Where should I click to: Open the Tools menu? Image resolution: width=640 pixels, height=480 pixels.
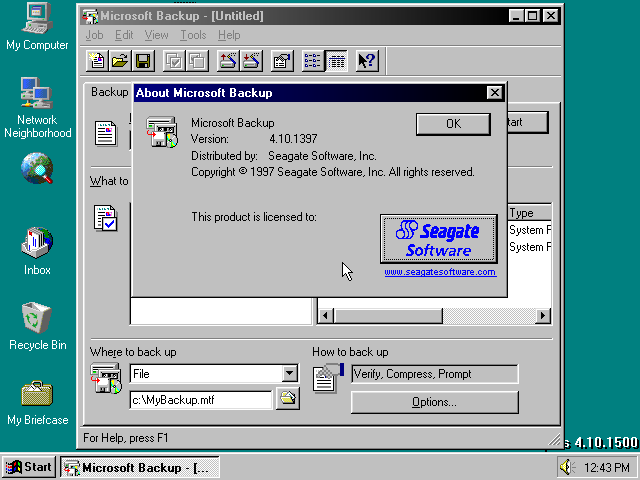click(193, 35)
